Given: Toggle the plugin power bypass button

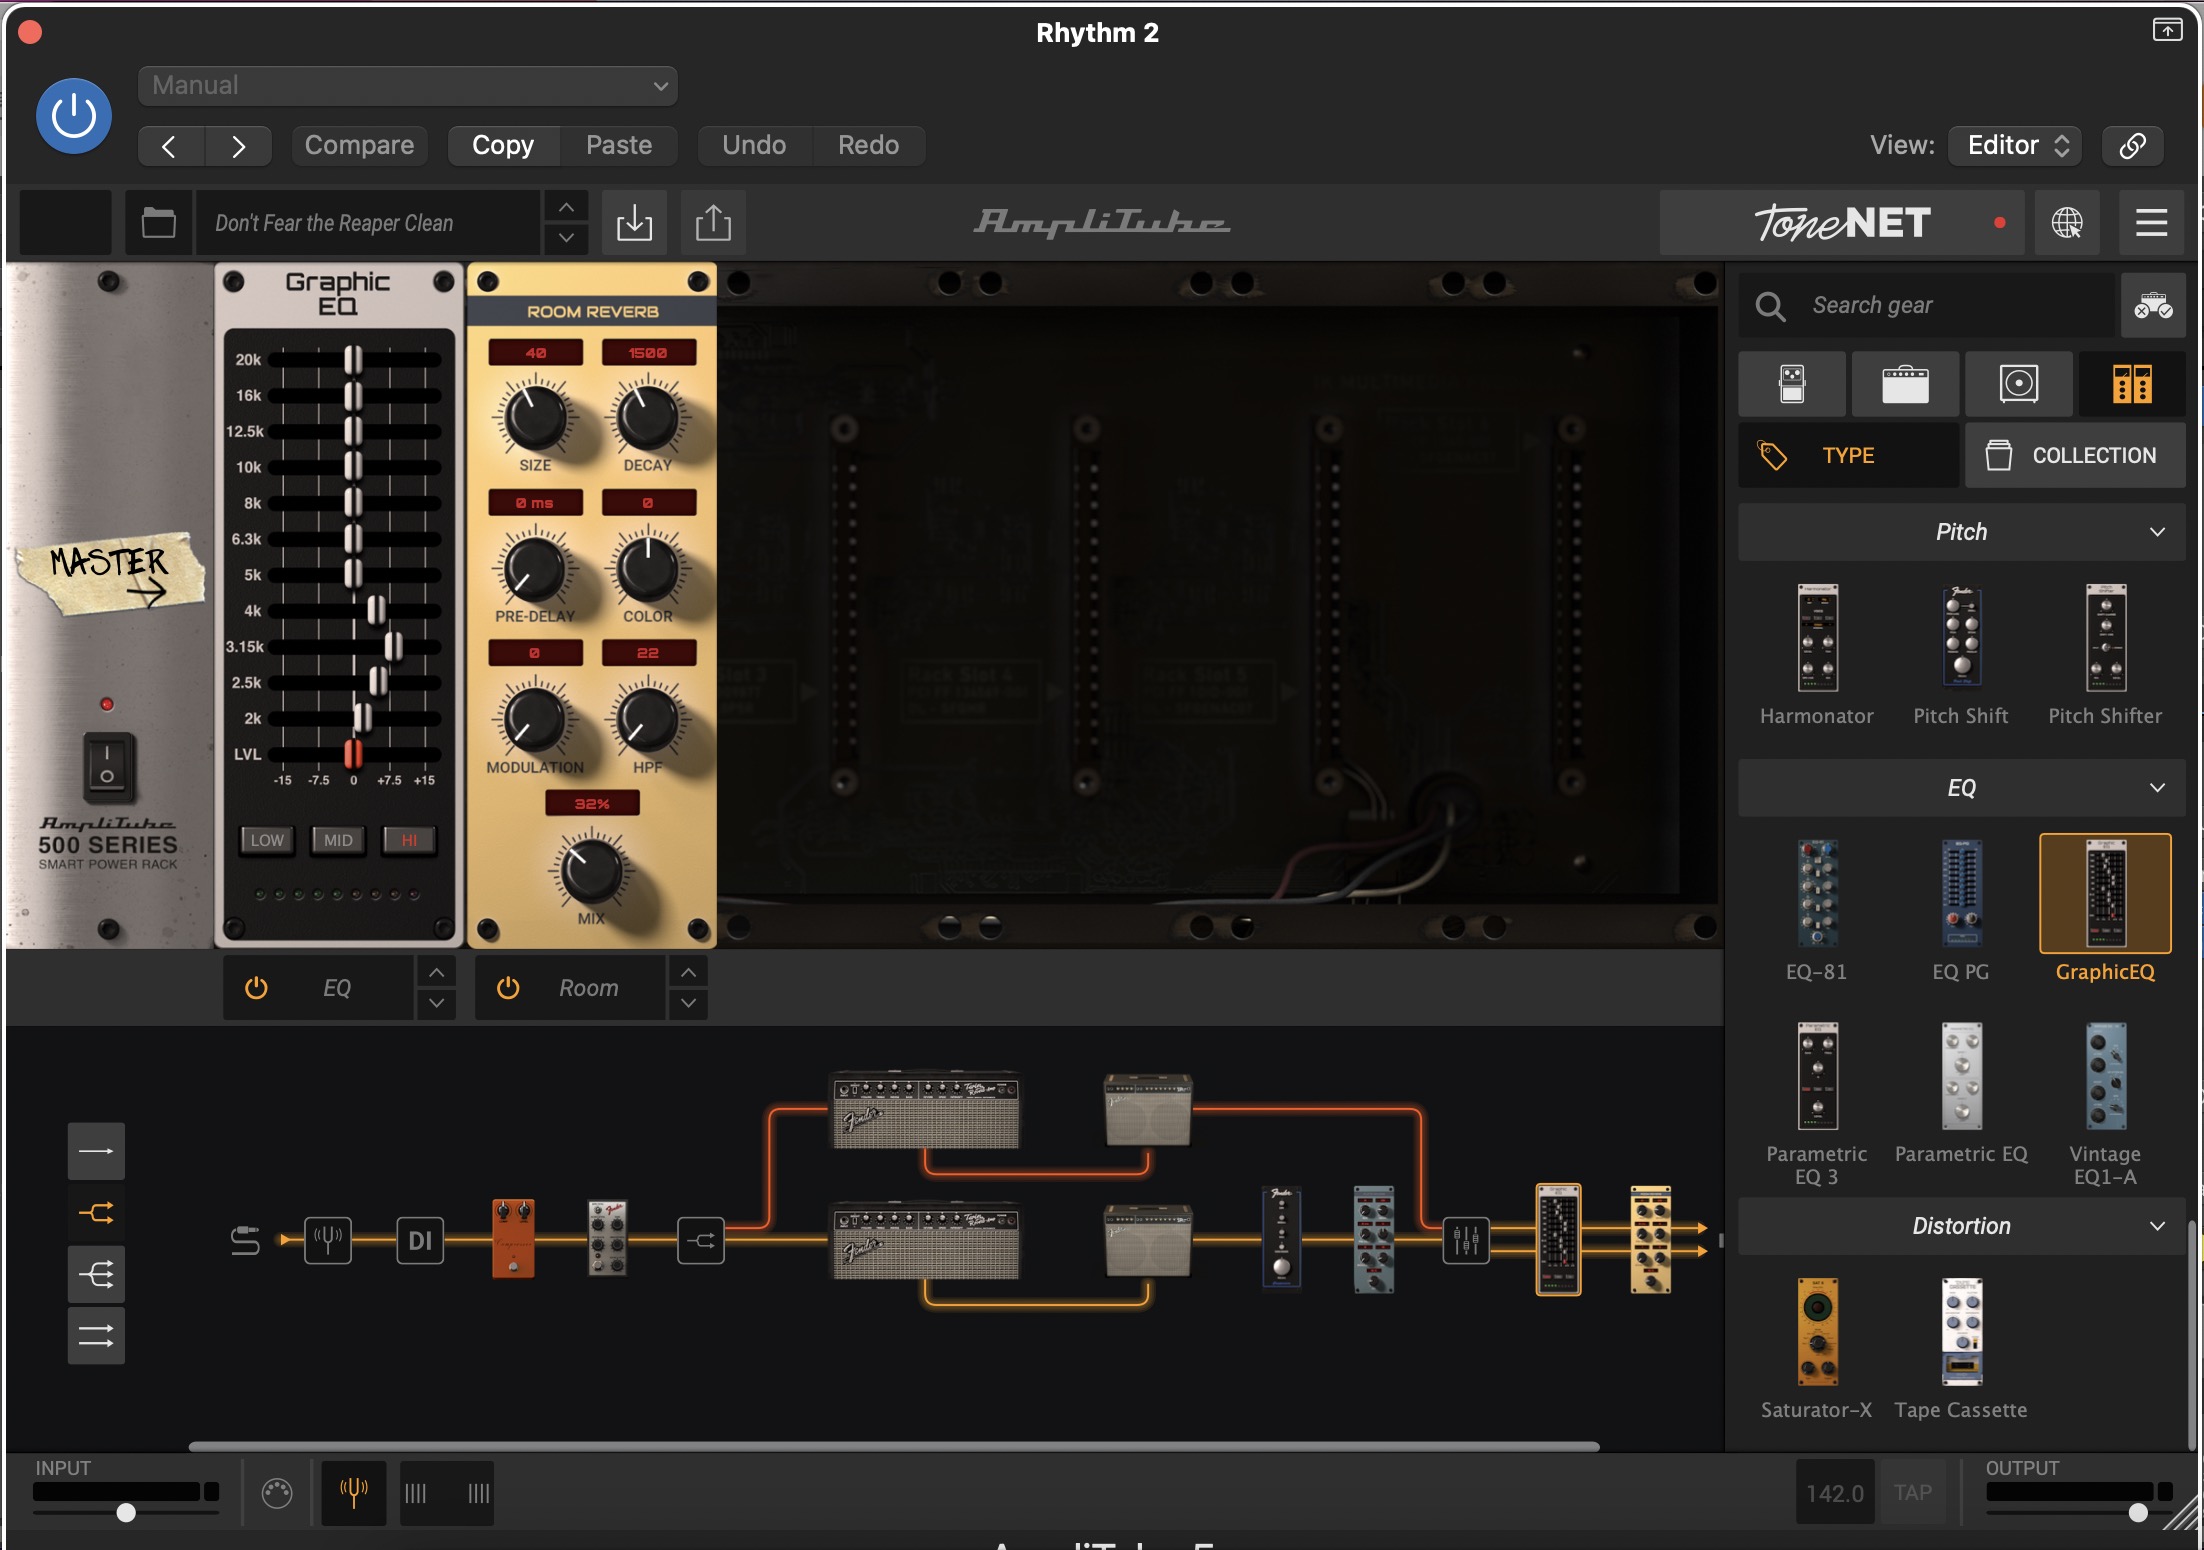Looking at the screenshot, I should tap(73, 116).
